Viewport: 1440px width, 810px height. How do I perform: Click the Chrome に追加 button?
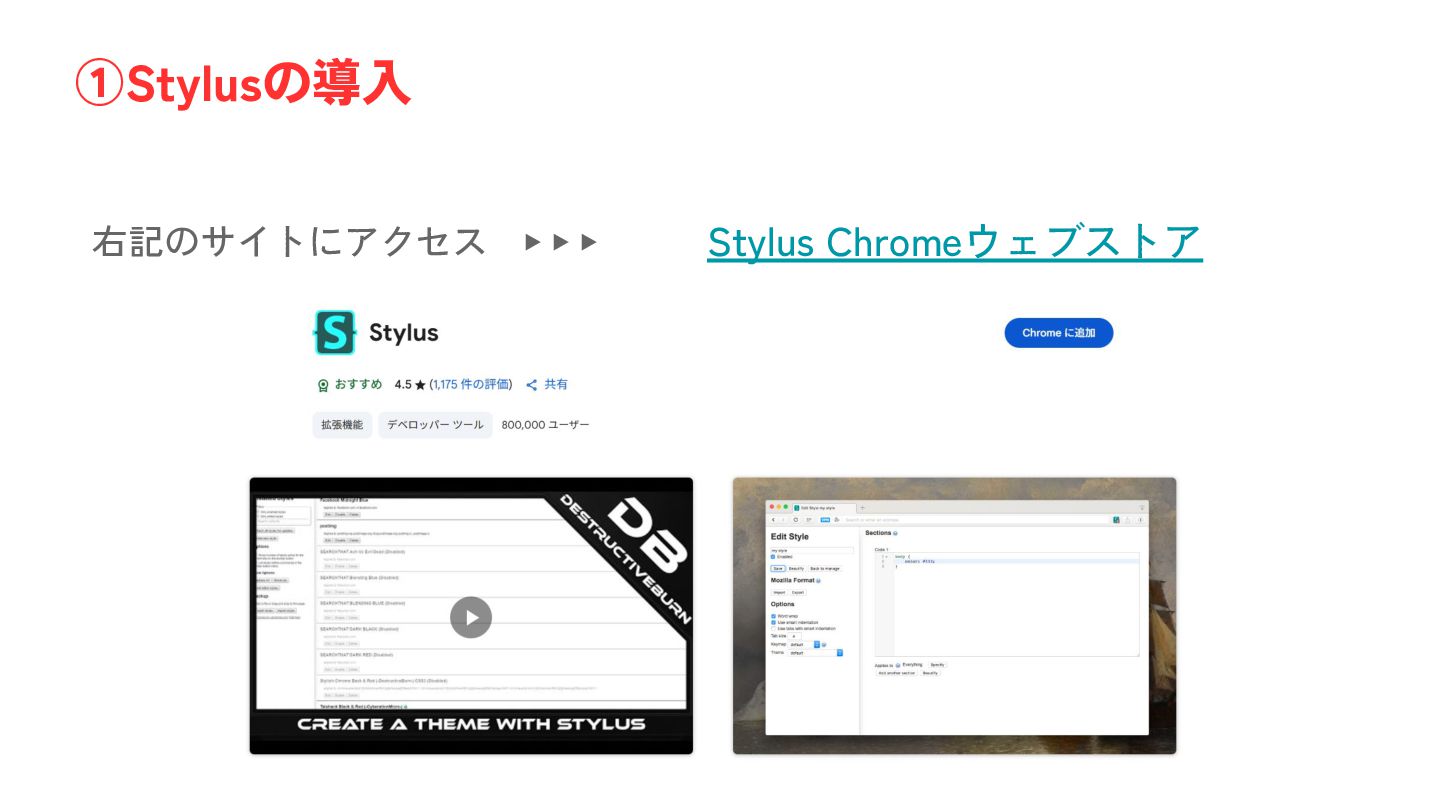1058,333
